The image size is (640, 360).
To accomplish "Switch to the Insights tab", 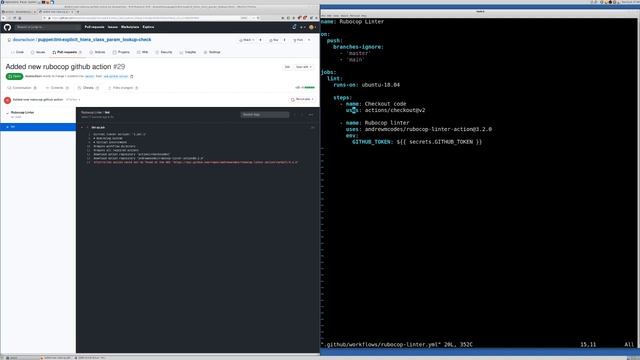I will pyautogui.click(x=188, y=52).
